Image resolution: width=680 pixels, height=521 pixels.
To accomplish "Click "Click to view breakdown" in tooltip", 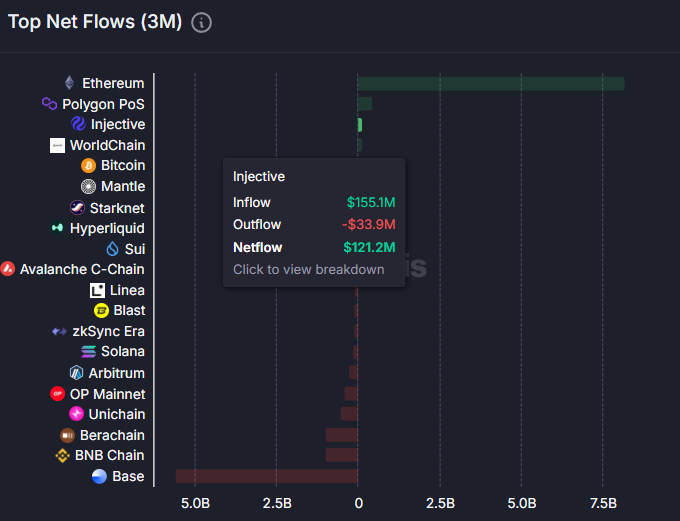I will click(309, 269).
